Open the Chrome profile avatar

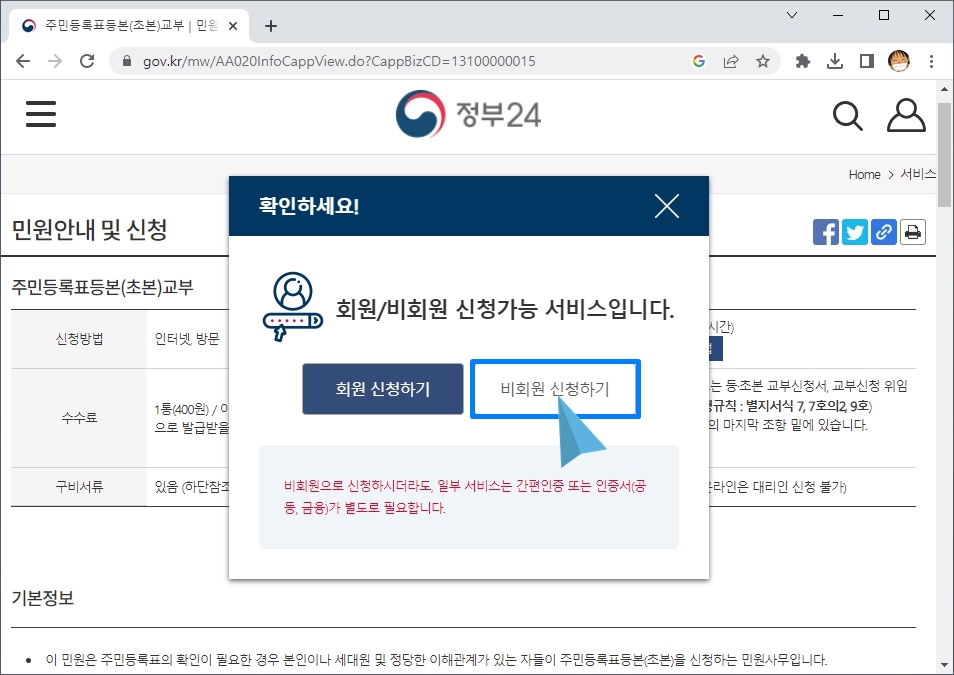point(899,61)
